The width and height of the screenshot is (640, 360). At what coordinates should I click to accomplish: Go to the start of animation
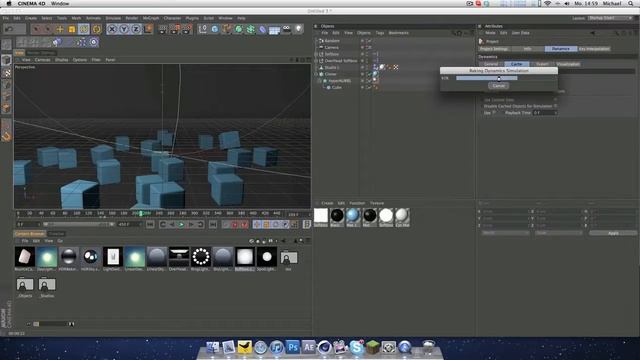pos(150,224)
